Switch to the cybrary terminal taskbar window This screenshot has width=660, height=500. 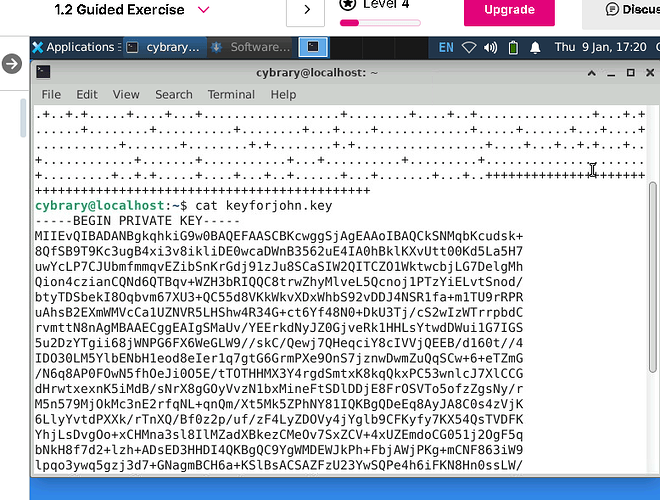pos(164,47)
